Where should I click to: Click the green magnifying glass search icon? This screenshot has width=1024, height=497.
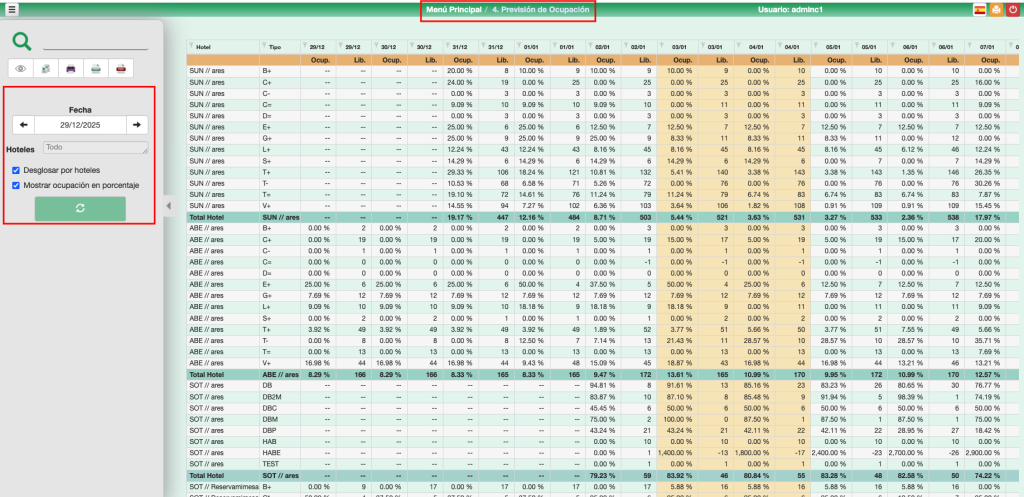pos(22,41)
